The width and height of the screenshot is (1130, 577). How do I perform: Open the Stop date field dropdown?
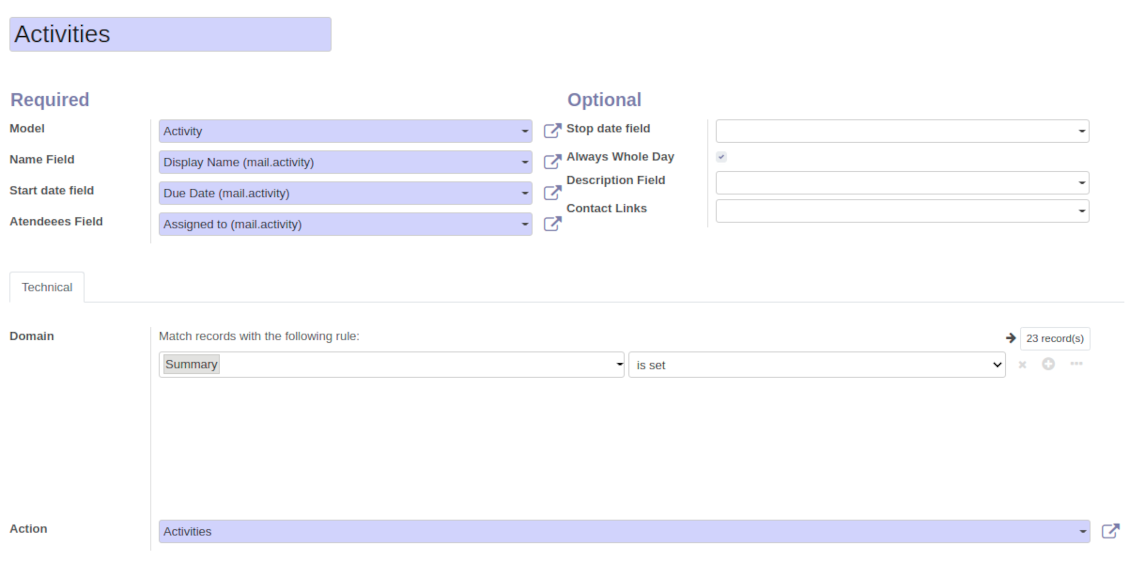coord(902,131)
